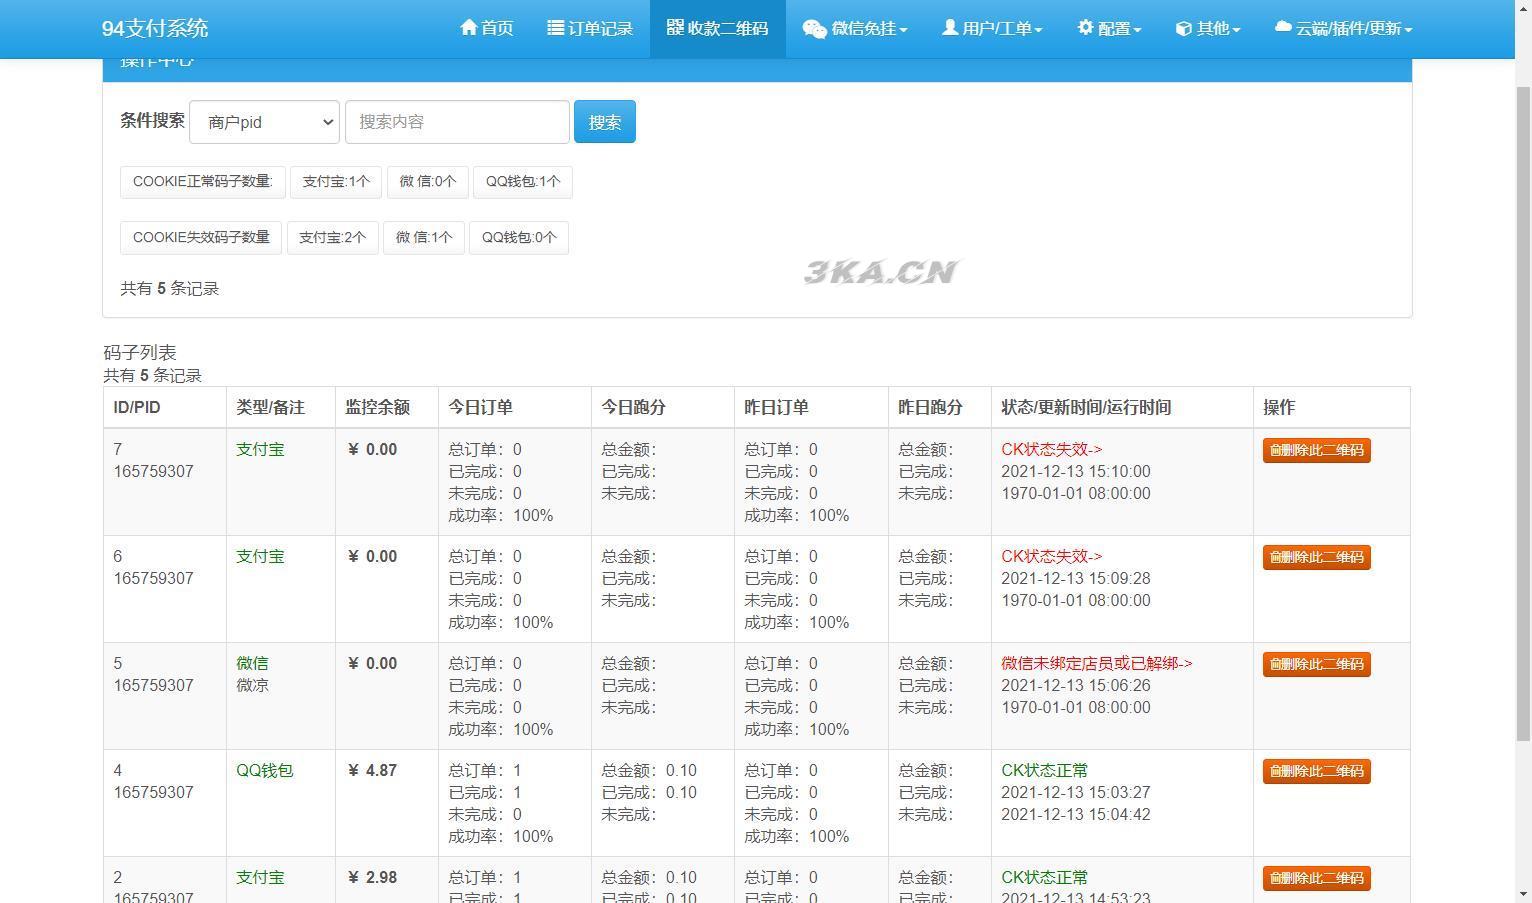Image resolution: width=1532 pixels, height=903 pixels.
Task: Click CK状态正常 status in row 4
Action: (x=1044, y=771)
